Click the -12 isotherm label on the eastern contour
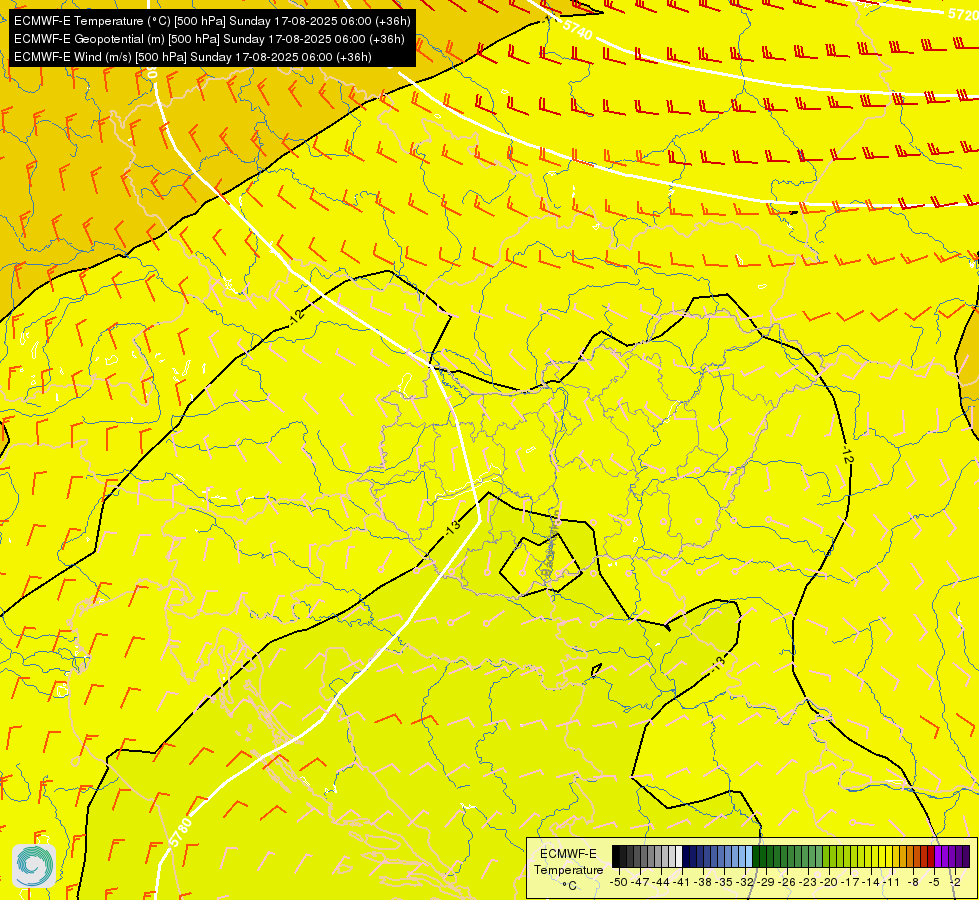 tap(847, 455)
